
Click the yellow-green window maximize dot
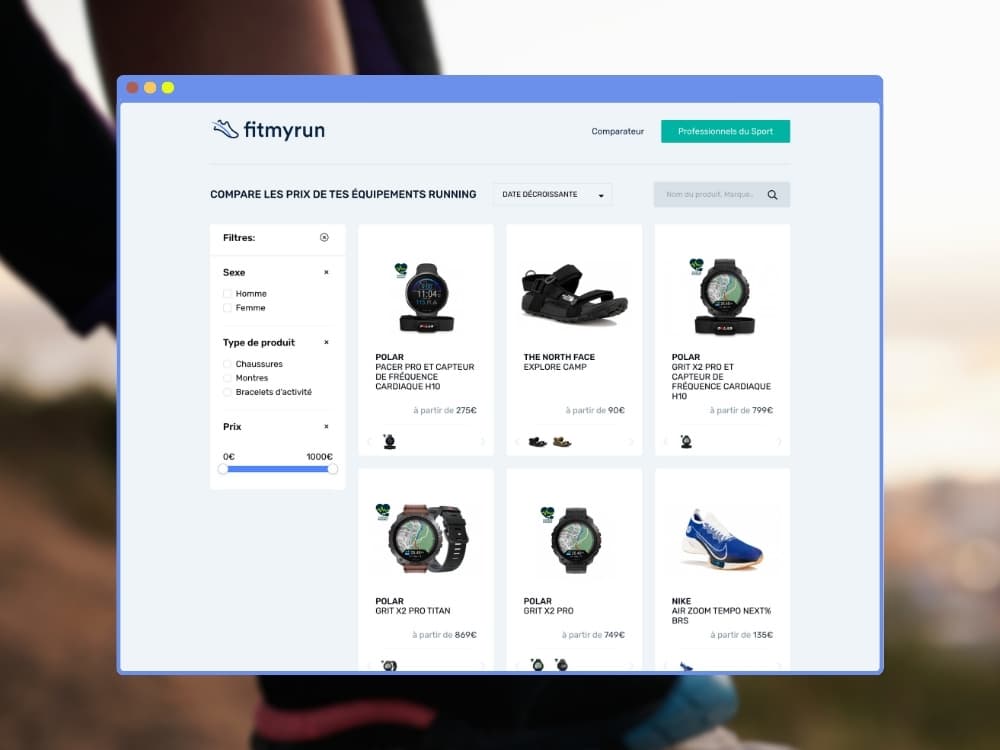(x=168, y=87)
